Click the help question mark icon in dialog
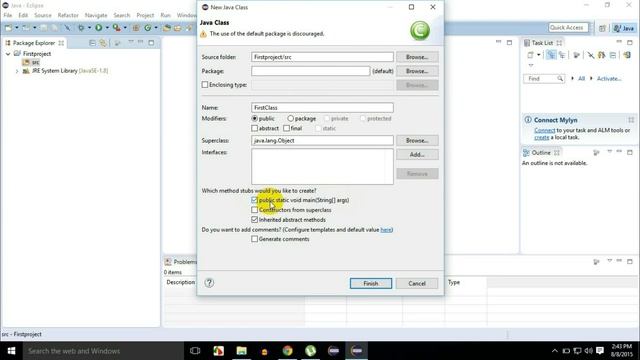 click(209, 282)
